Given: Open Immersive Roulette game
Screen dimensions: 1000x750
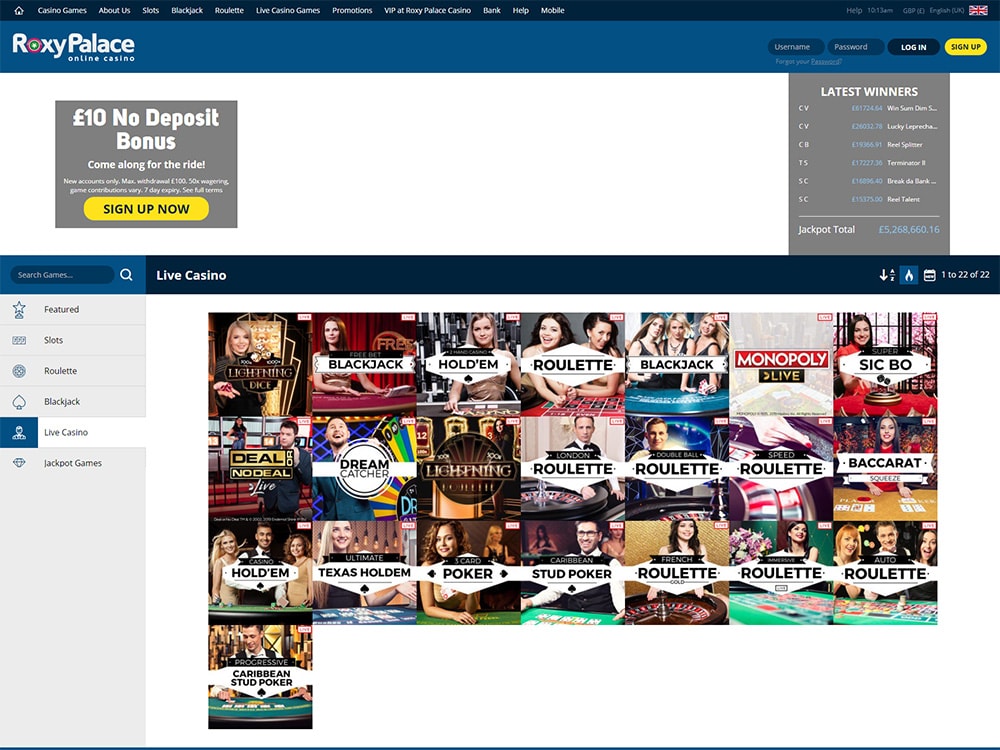Looking at the screenshot, I should (781, 573).
